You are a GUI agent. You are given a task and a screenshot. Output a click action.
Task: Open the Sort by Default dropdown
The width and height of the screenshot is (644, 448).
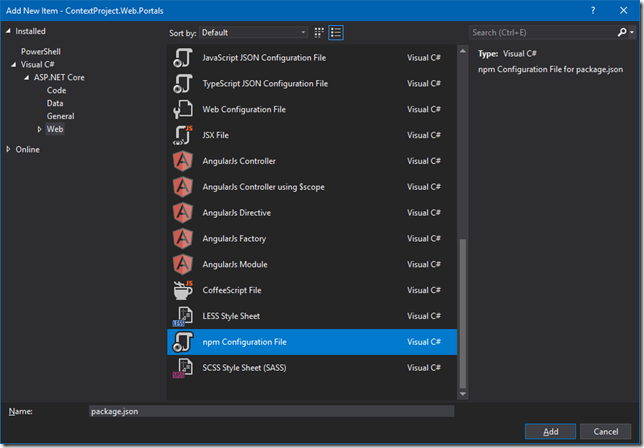[x=253, y=32]
